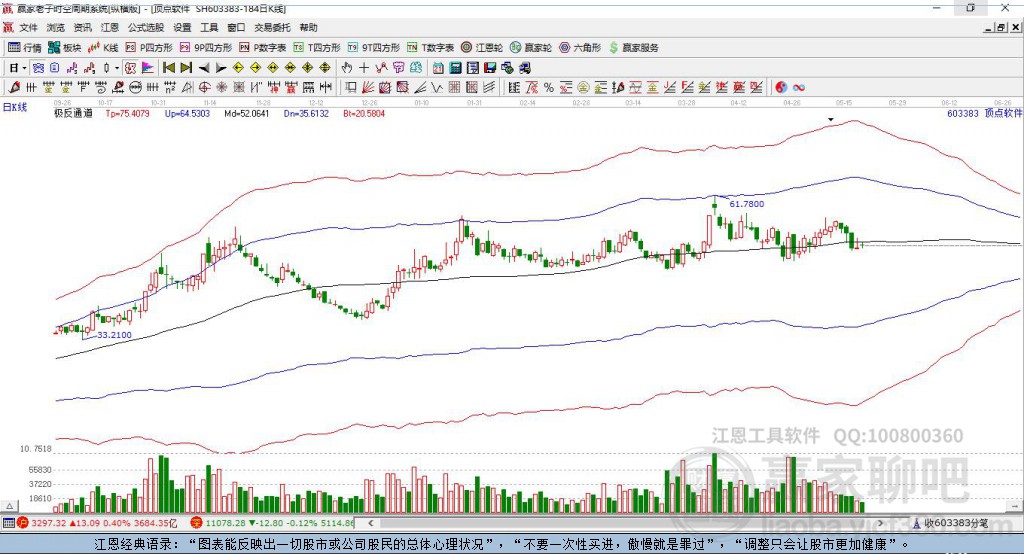The width and height of the screenshot is (1024, 554).
Task: Click the Md=52.0641 indicator value
Action: tap(246, 113)
